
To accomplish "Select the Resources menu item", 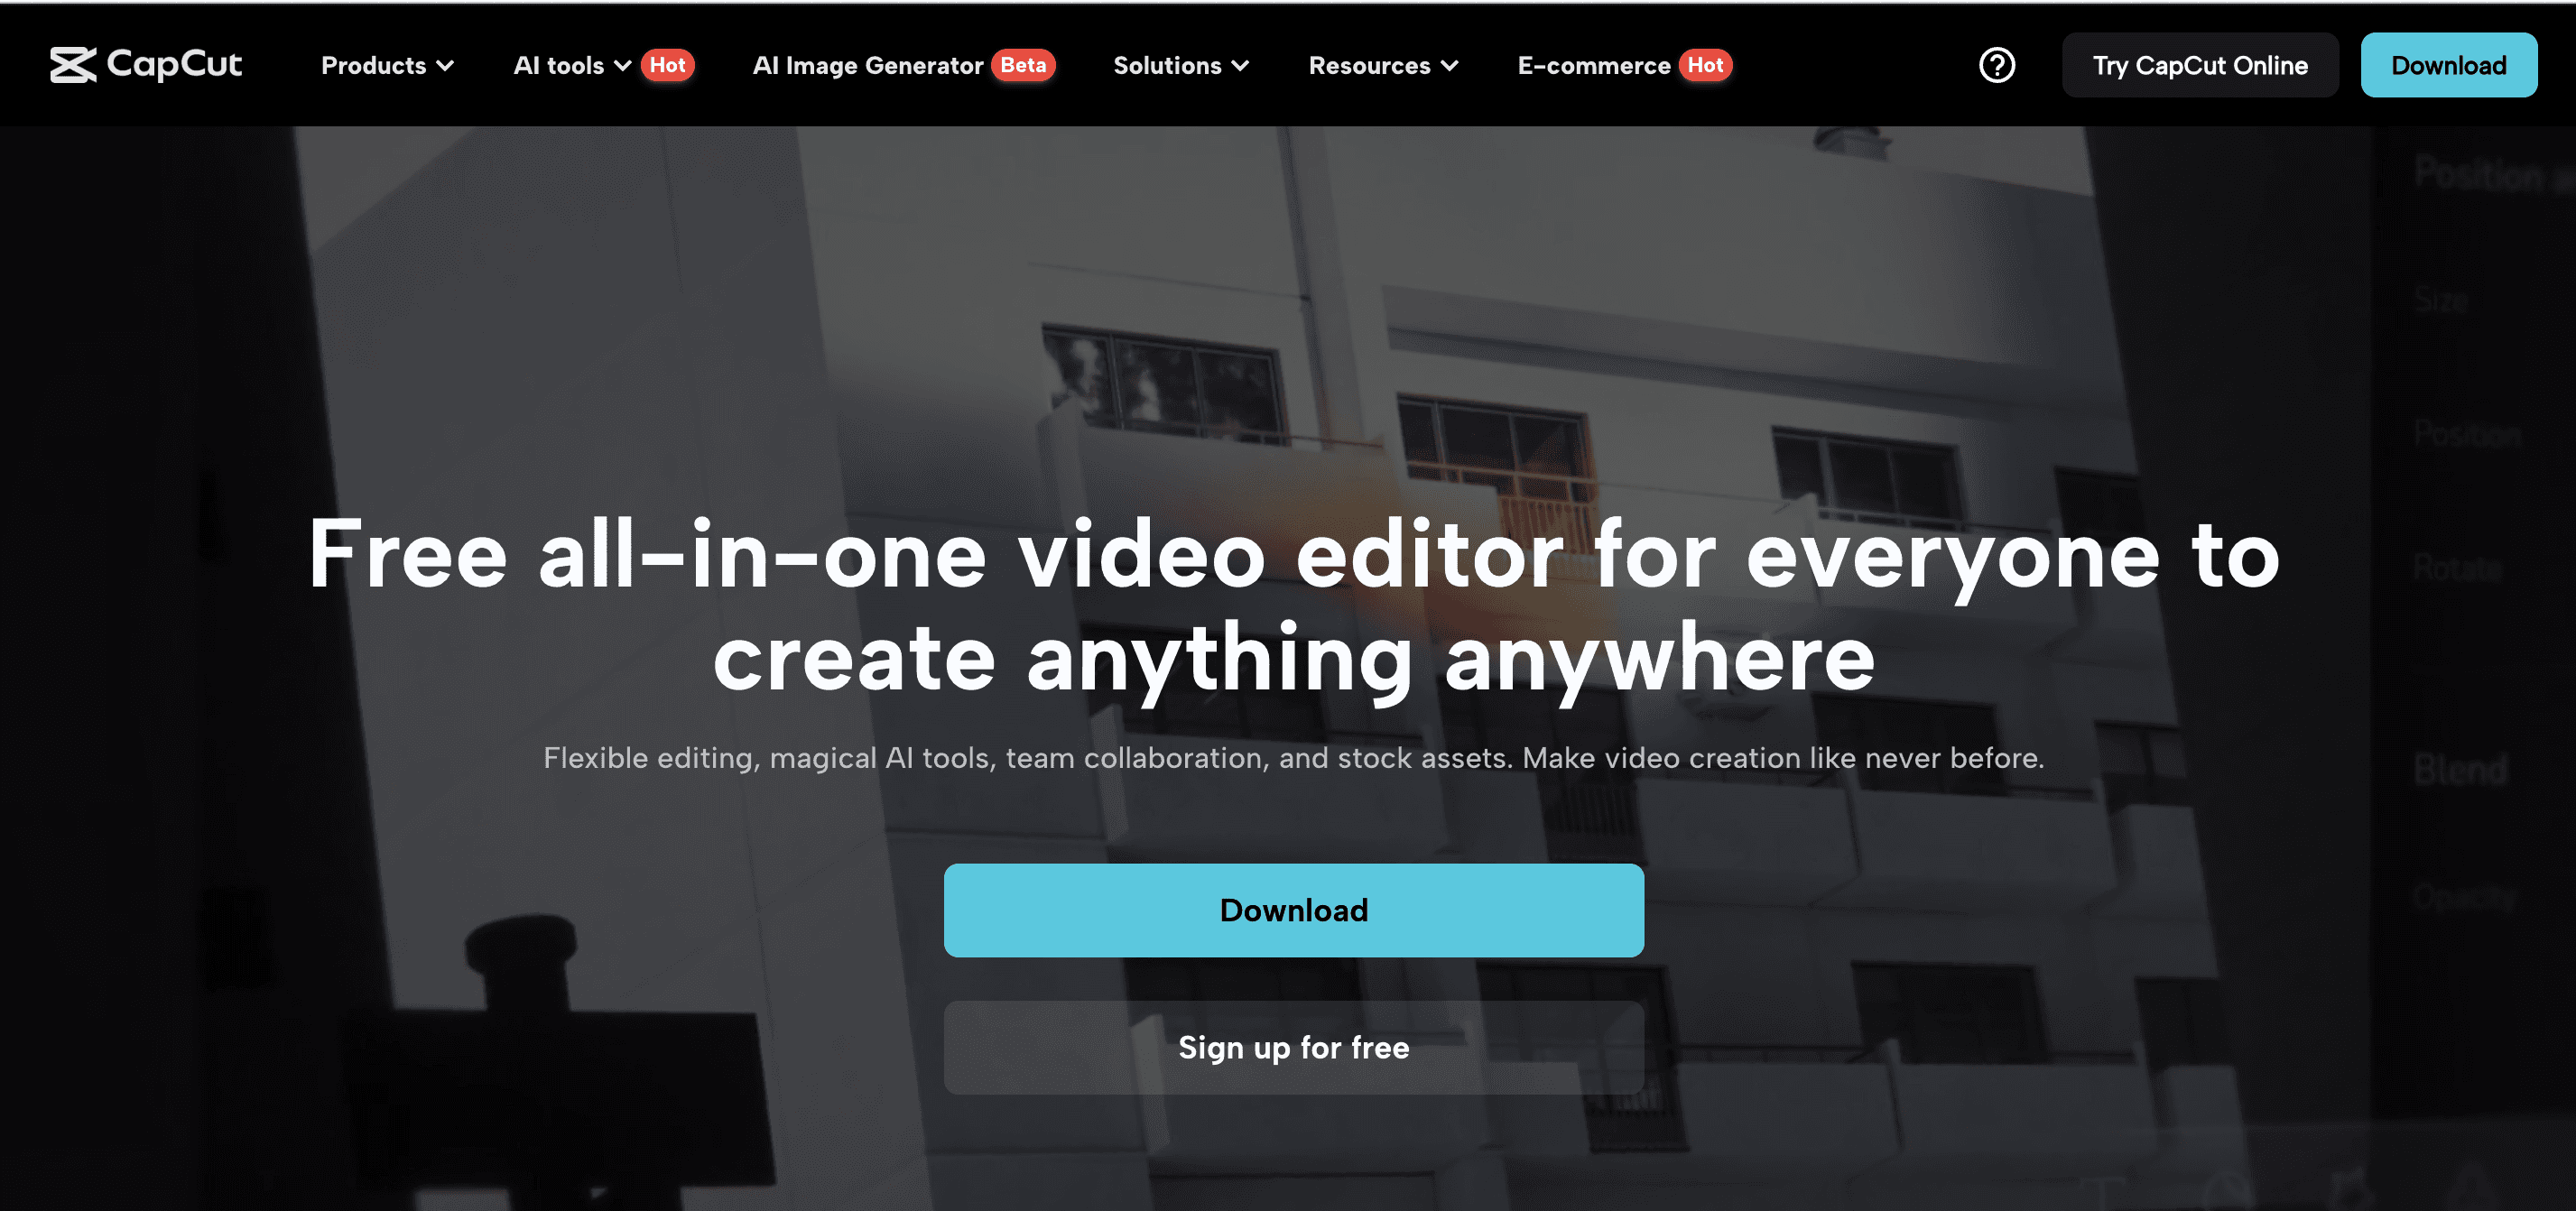I will 1382,66.
